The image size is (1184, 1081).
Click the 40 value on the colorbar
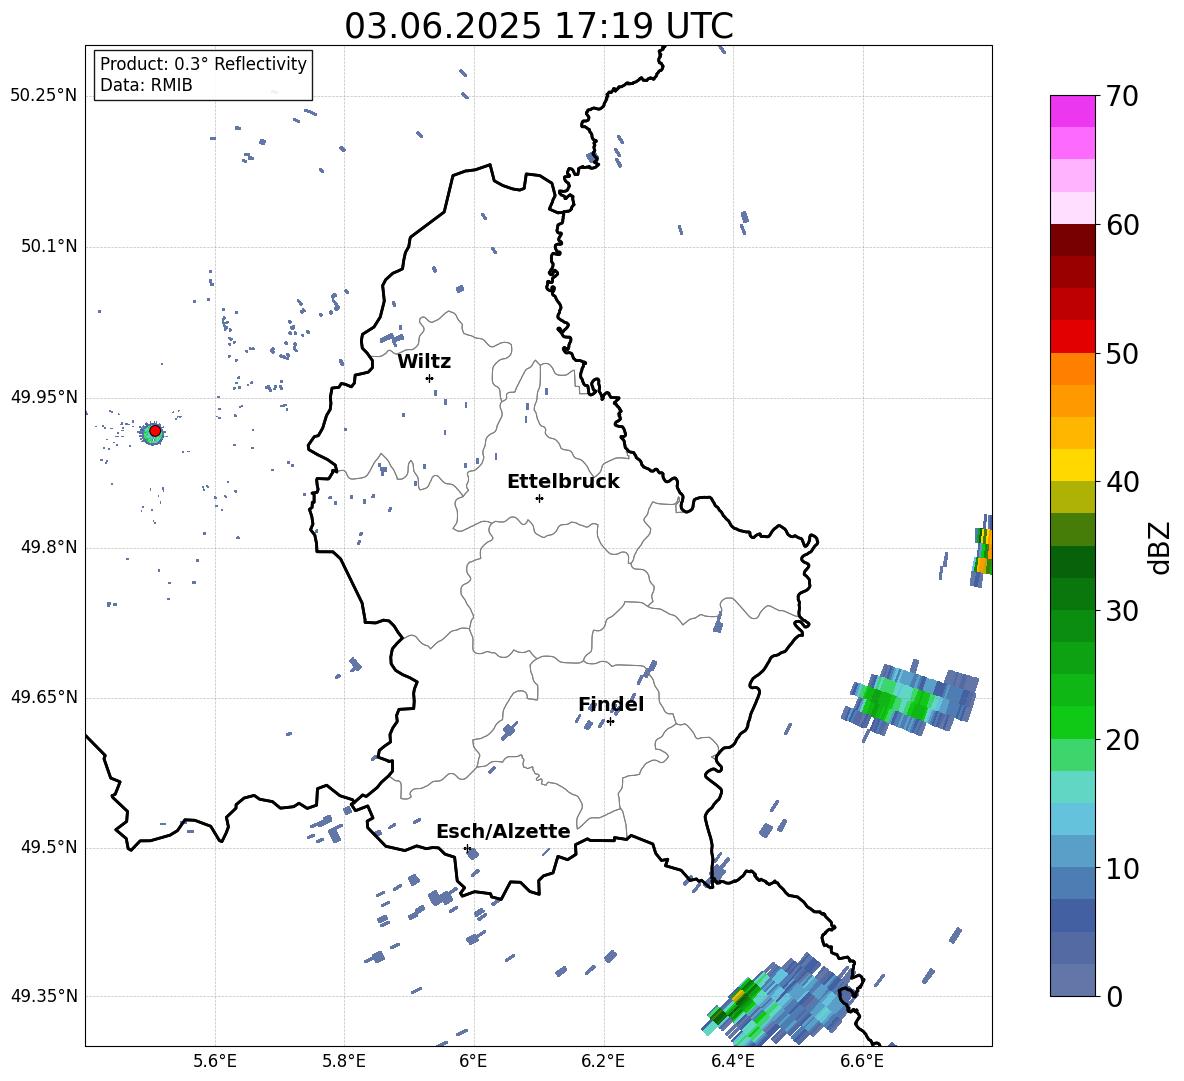pyautogui.click(x=1122, y=482)
